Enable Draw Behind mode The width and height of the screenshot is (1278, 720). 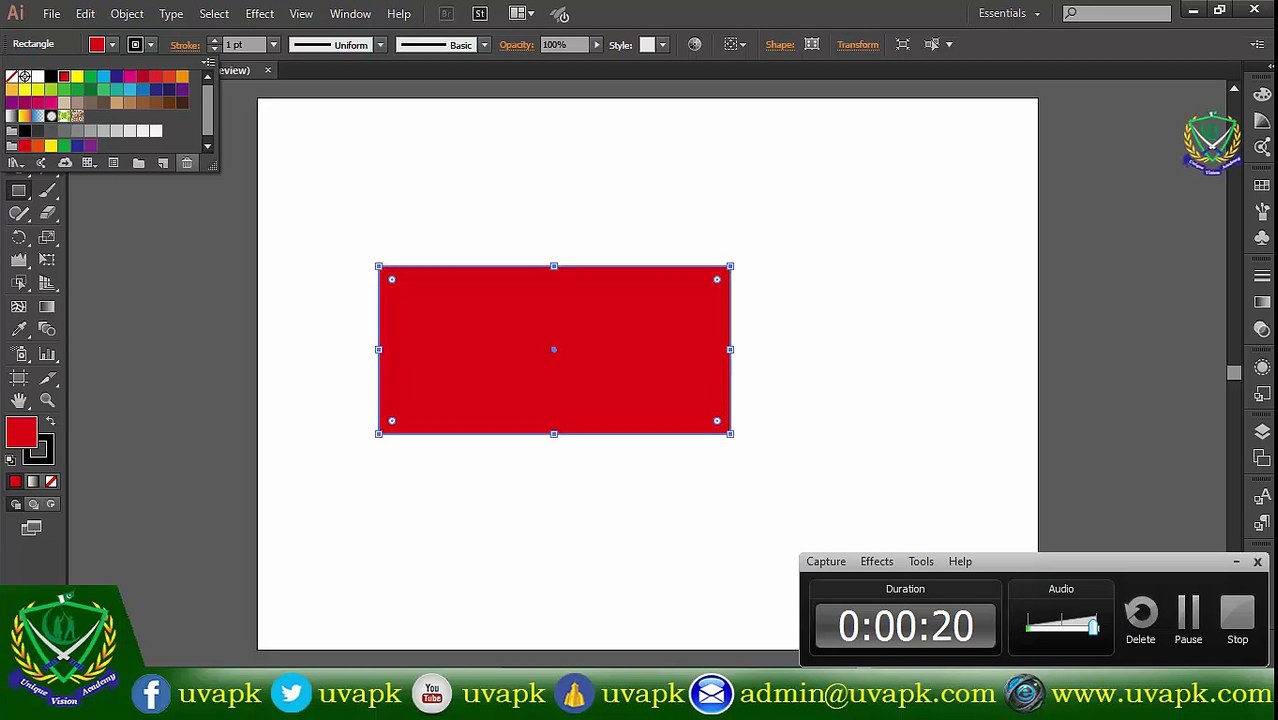(x=33, y=505)
